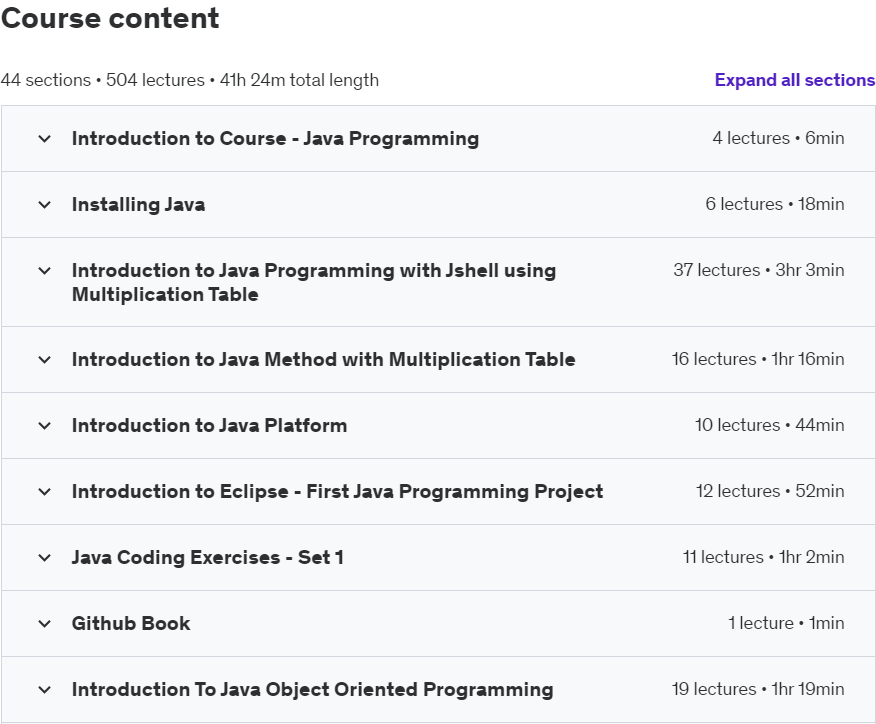Click the 37 lectures • 3hr 3min label
Viewport: 876px width, 724px height.
tap(758, 270)
